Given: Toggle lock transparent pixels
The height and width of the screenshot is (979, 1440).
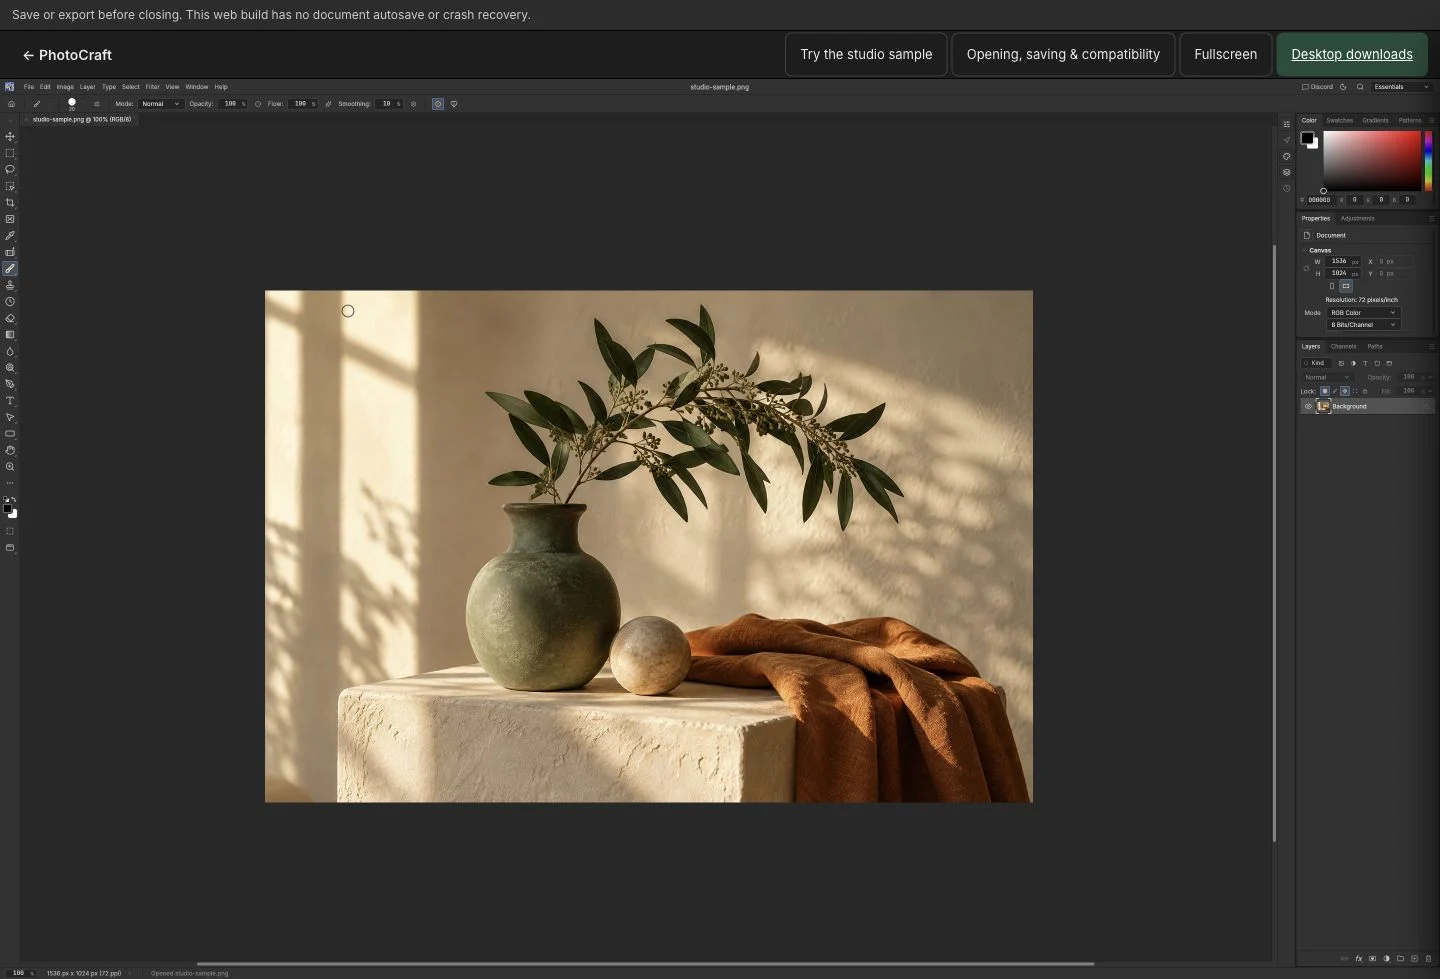Looking at the screenshot, I should [1325, 391].
